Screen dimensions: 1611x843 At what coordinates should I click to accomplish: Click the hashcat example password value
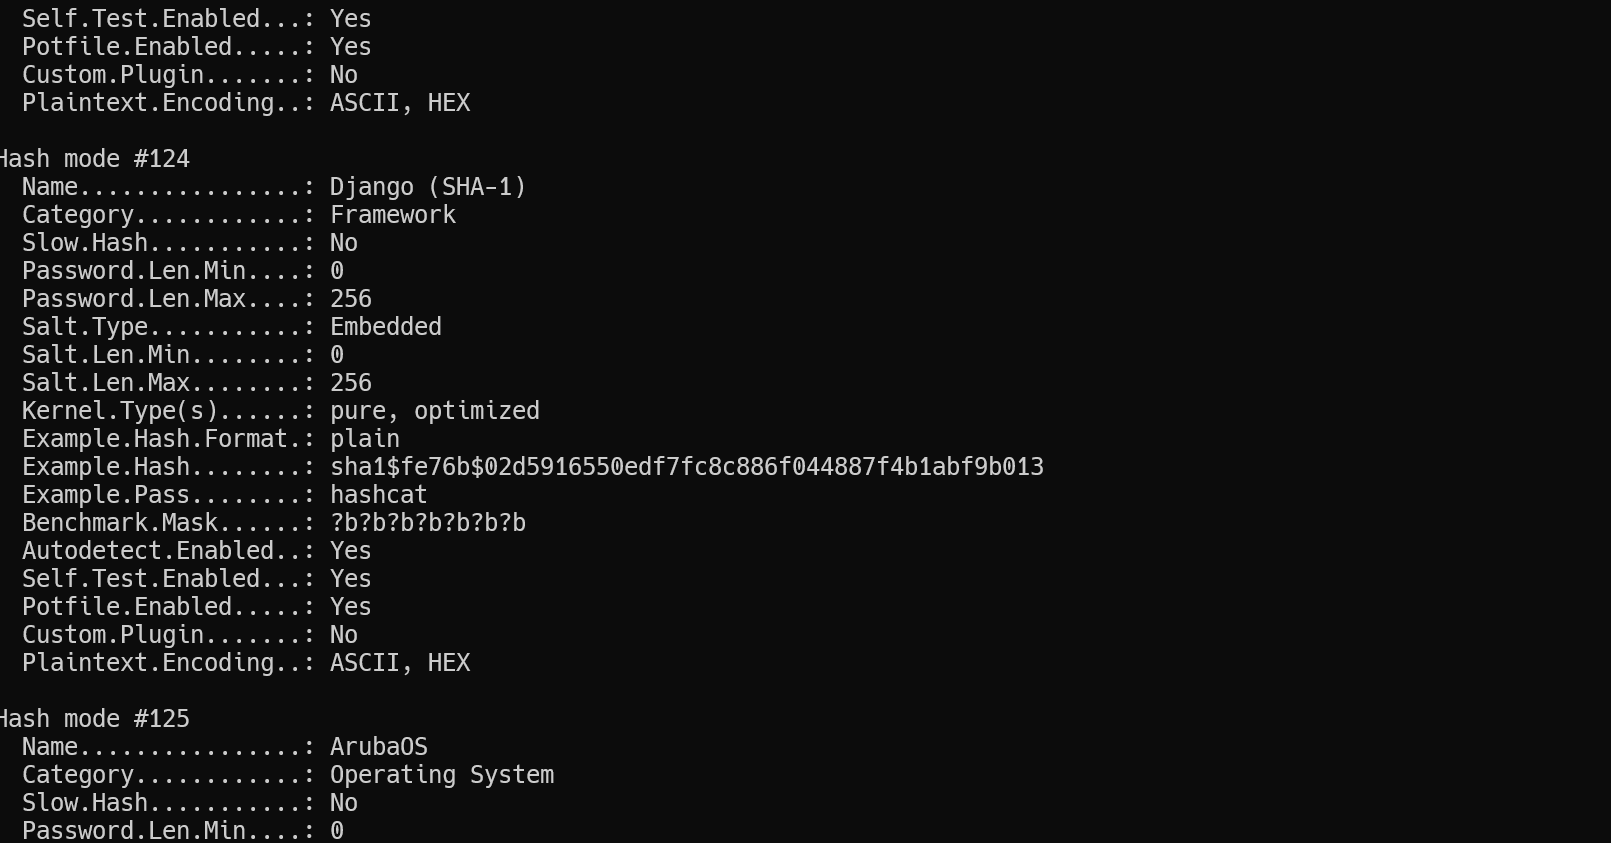[x=379, y=495]
